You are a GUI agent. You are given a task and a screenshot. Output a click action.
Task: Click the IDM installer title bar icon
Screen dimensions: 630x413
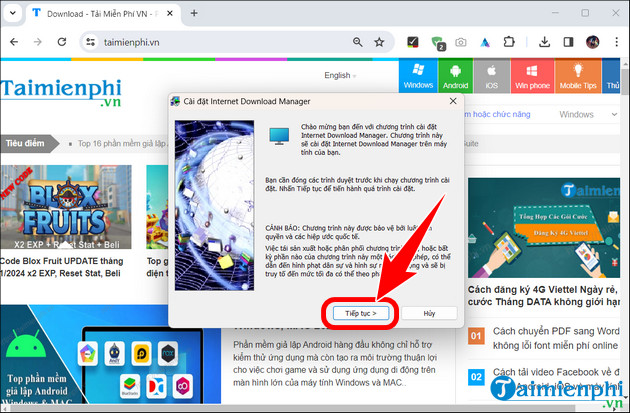(175, 101)
